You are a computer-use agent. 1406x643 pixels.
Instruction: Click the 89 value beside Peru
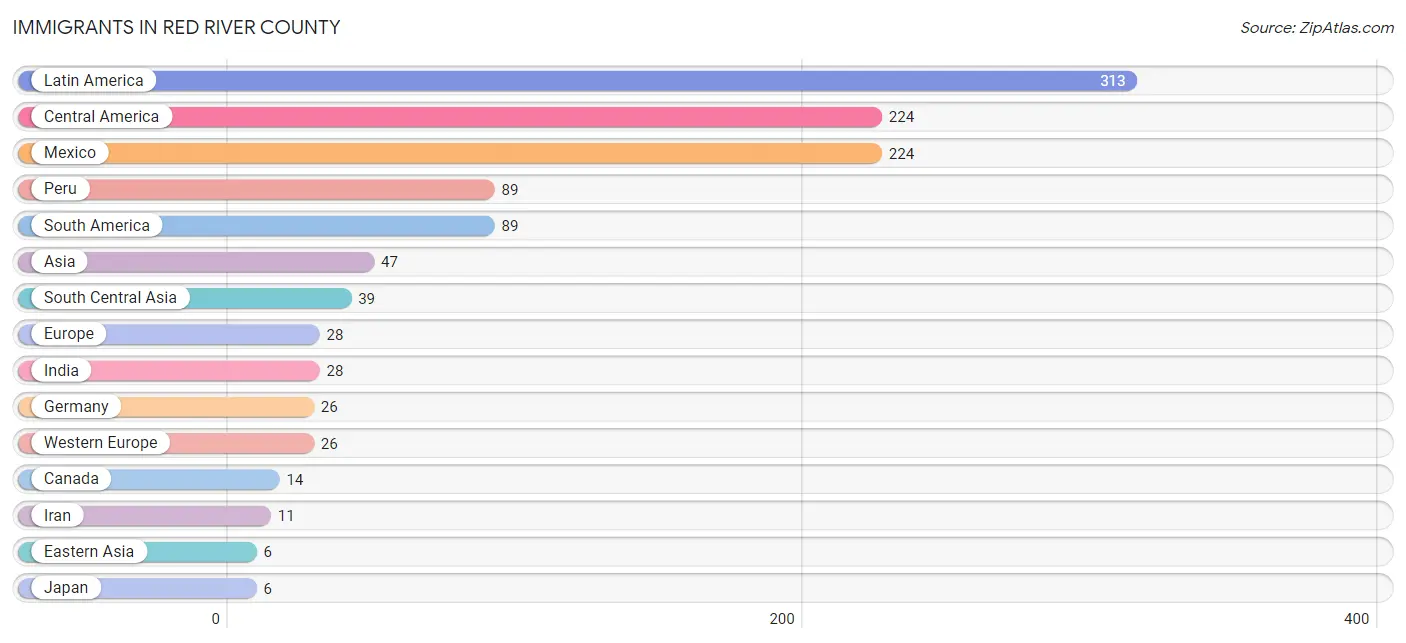coord(510,190)
